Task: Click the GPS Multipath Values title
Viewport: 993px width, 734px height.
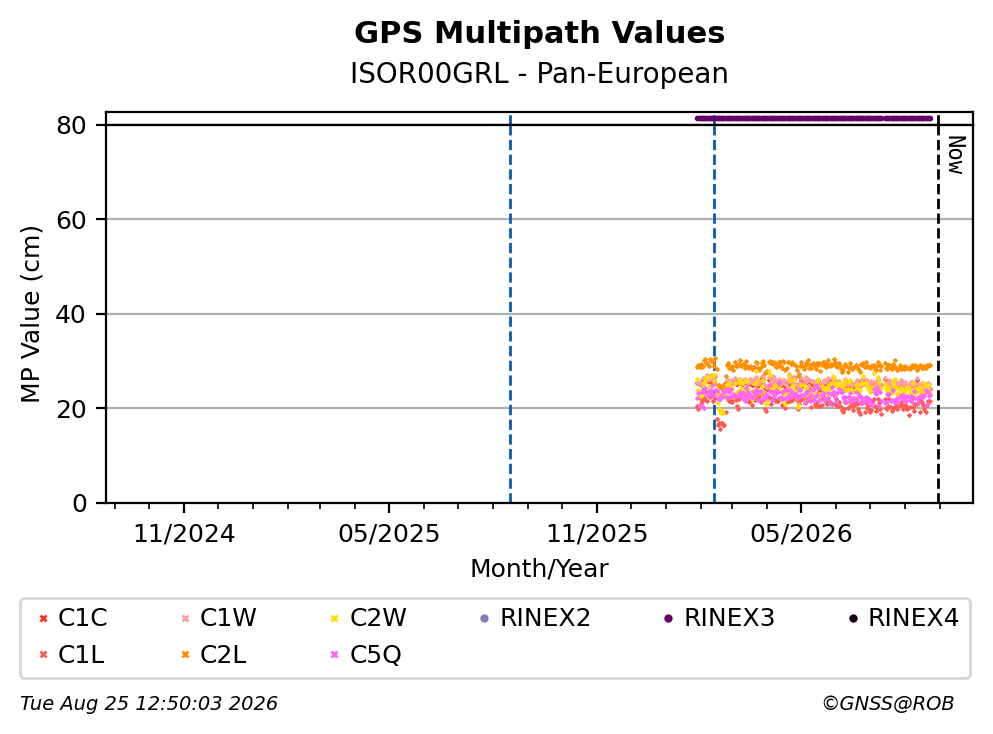Action: click(x=539, y=33)
